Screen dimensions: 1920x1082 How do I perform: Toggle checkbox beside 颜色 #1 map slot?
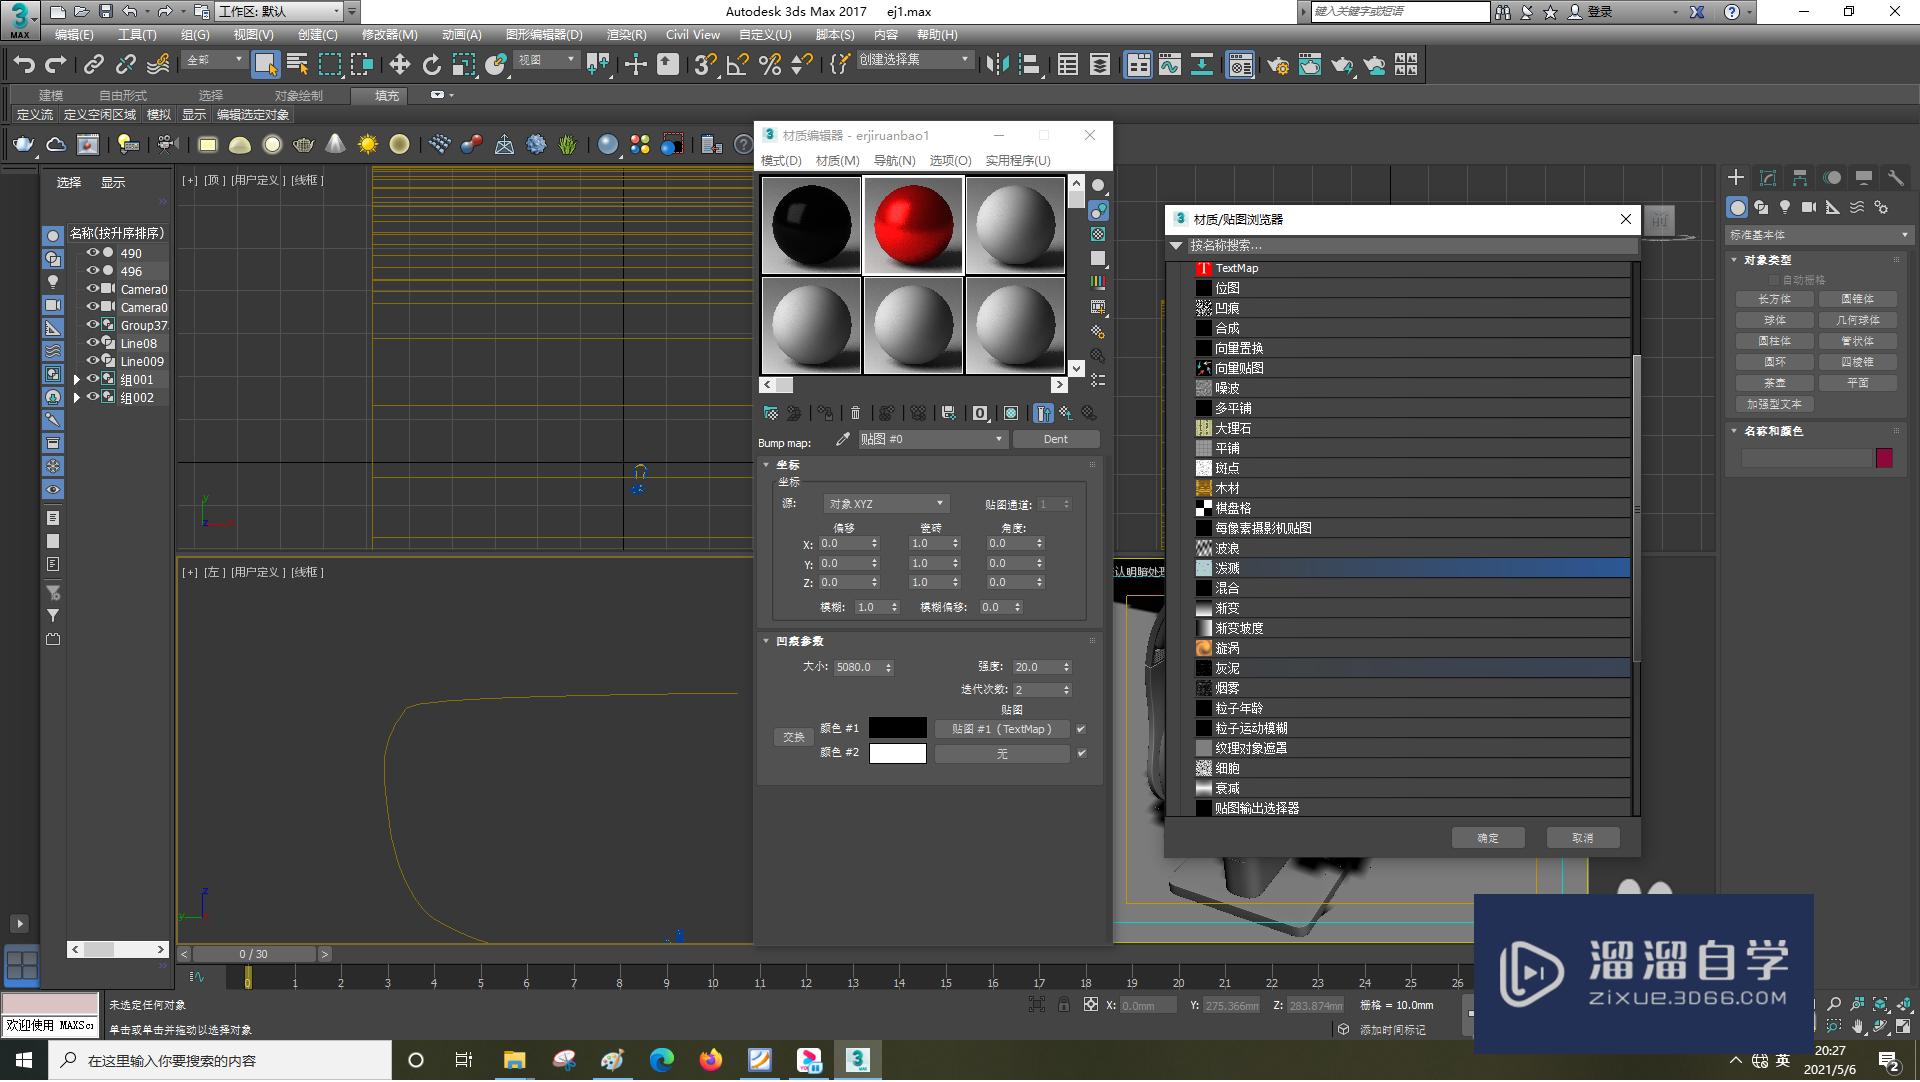(x=1081, y=729)
